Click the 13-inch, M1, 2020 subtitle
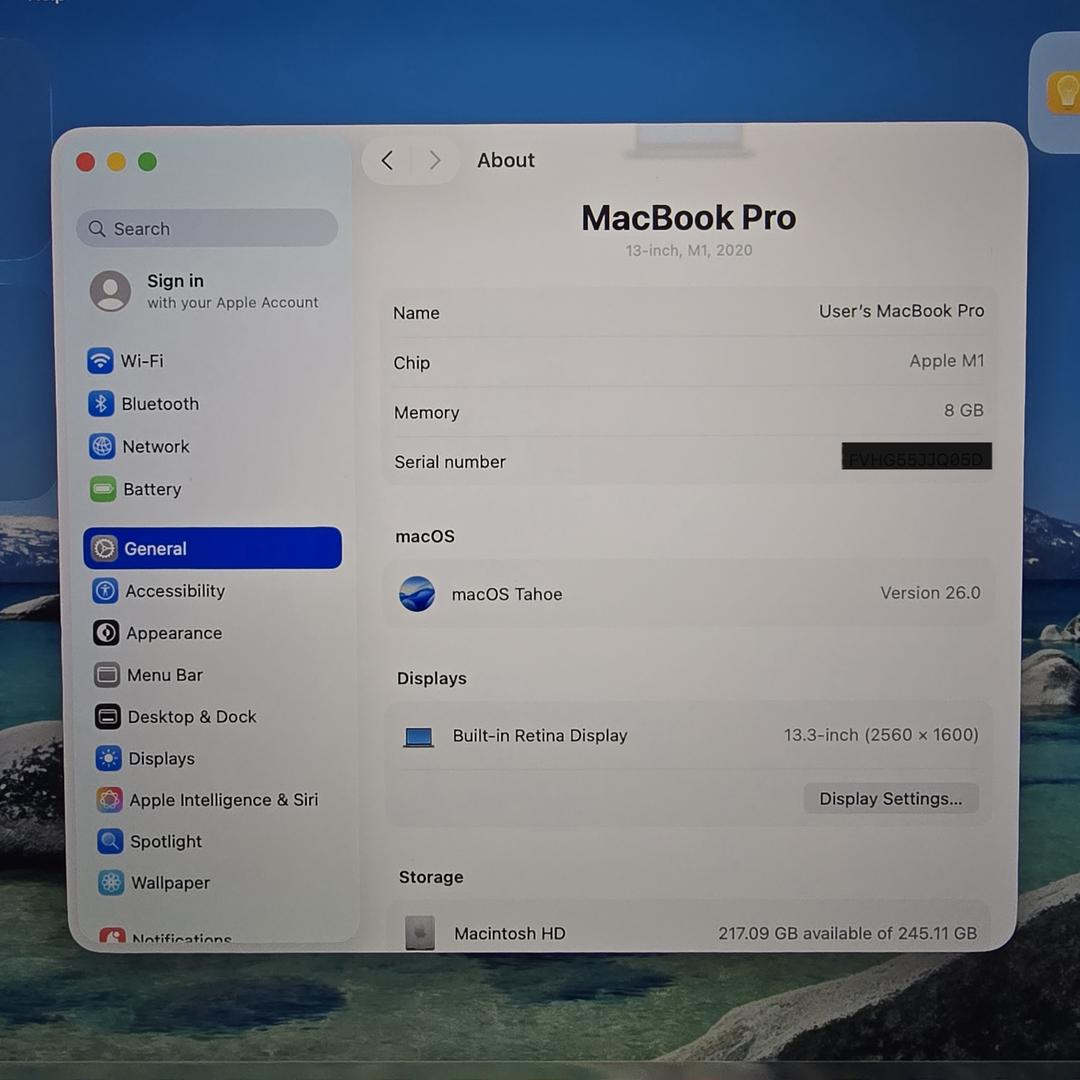 click(689, 250)
